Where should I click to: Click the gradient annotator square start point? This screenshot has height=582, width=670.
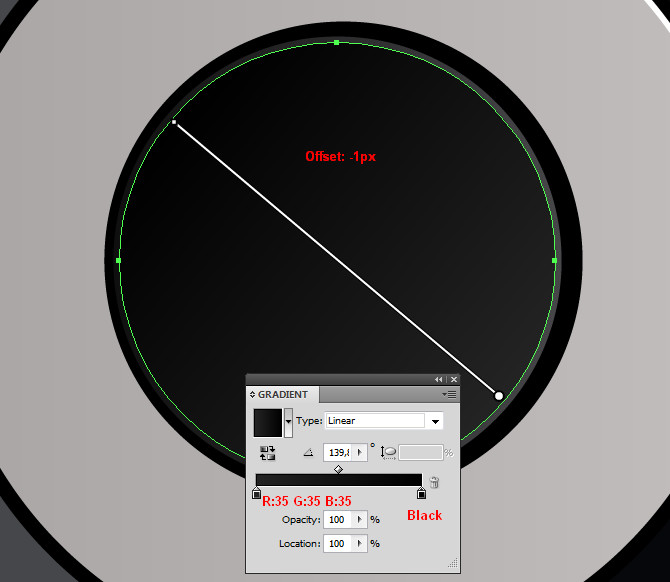tap(174, 122)
